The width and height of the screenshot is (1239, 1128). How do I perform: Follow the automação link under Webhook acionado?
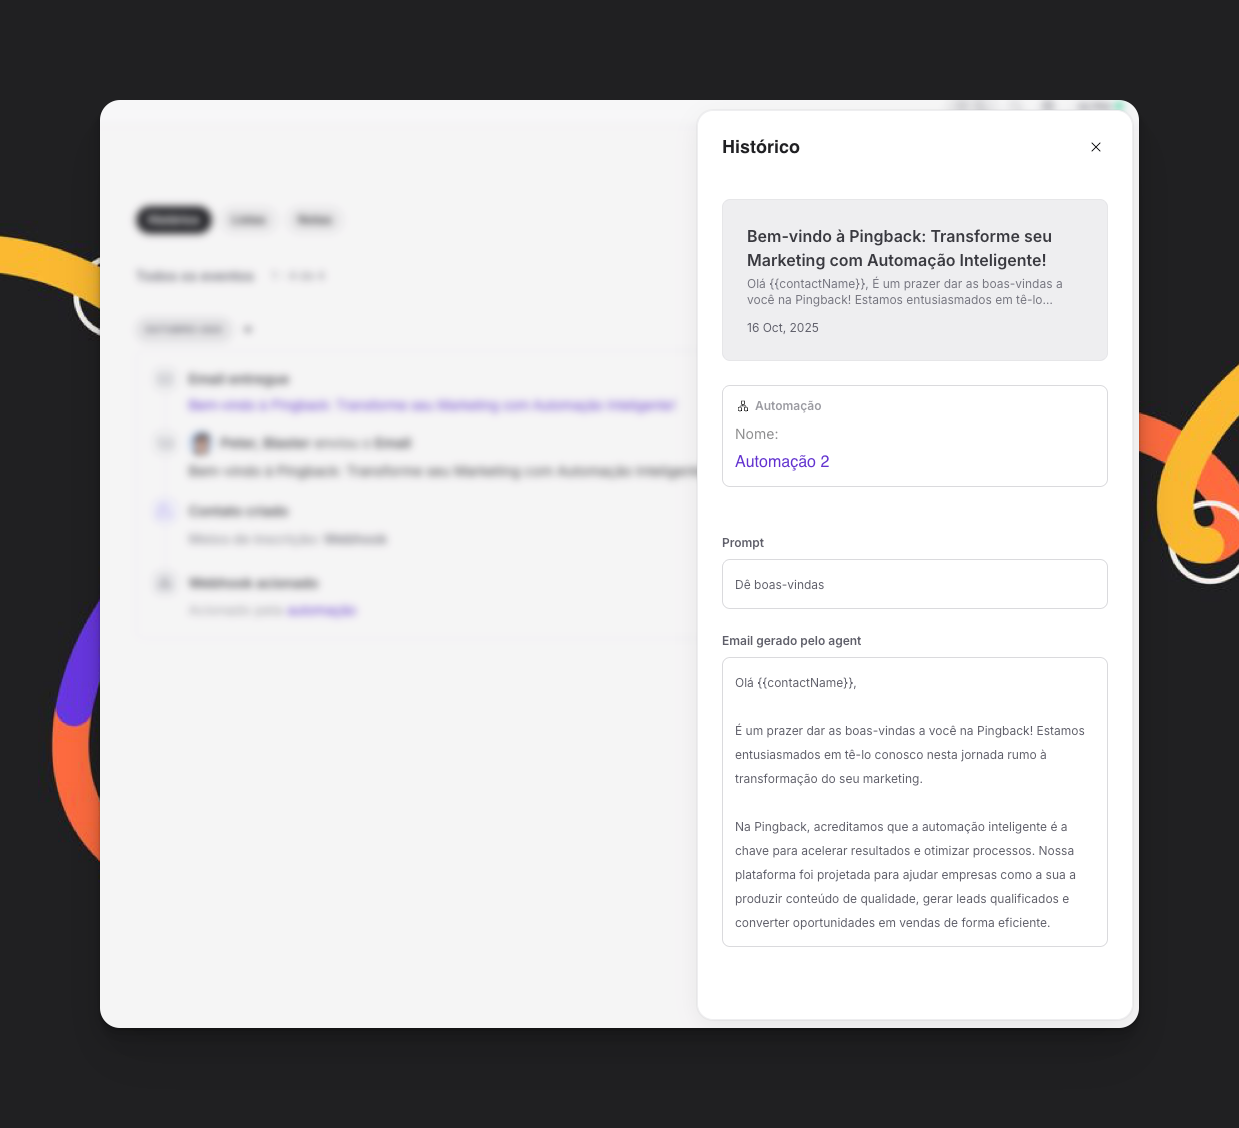click(x=322, y=610)
